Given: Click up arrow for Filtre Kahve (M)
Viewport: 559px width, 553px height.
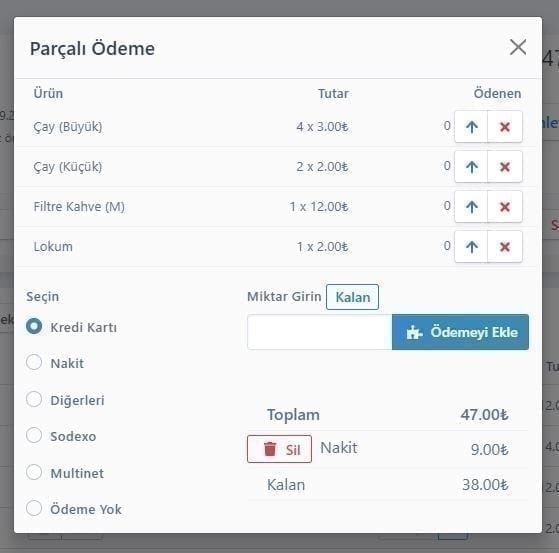Looking at the screenshot, I should coord(471,206).
